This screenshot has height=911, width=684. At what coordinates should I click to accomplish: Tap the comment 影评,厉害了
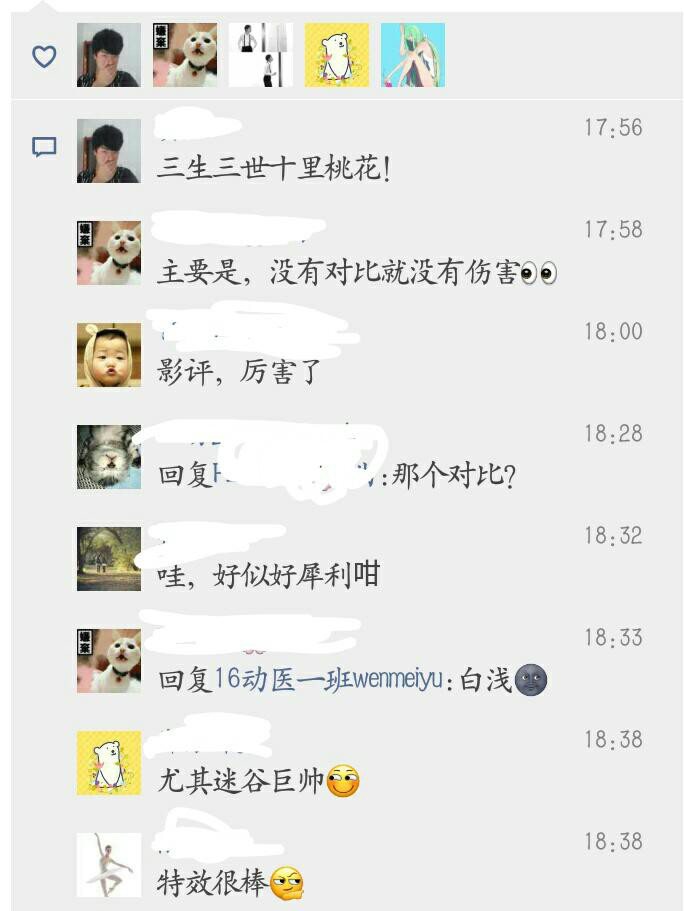238,372
